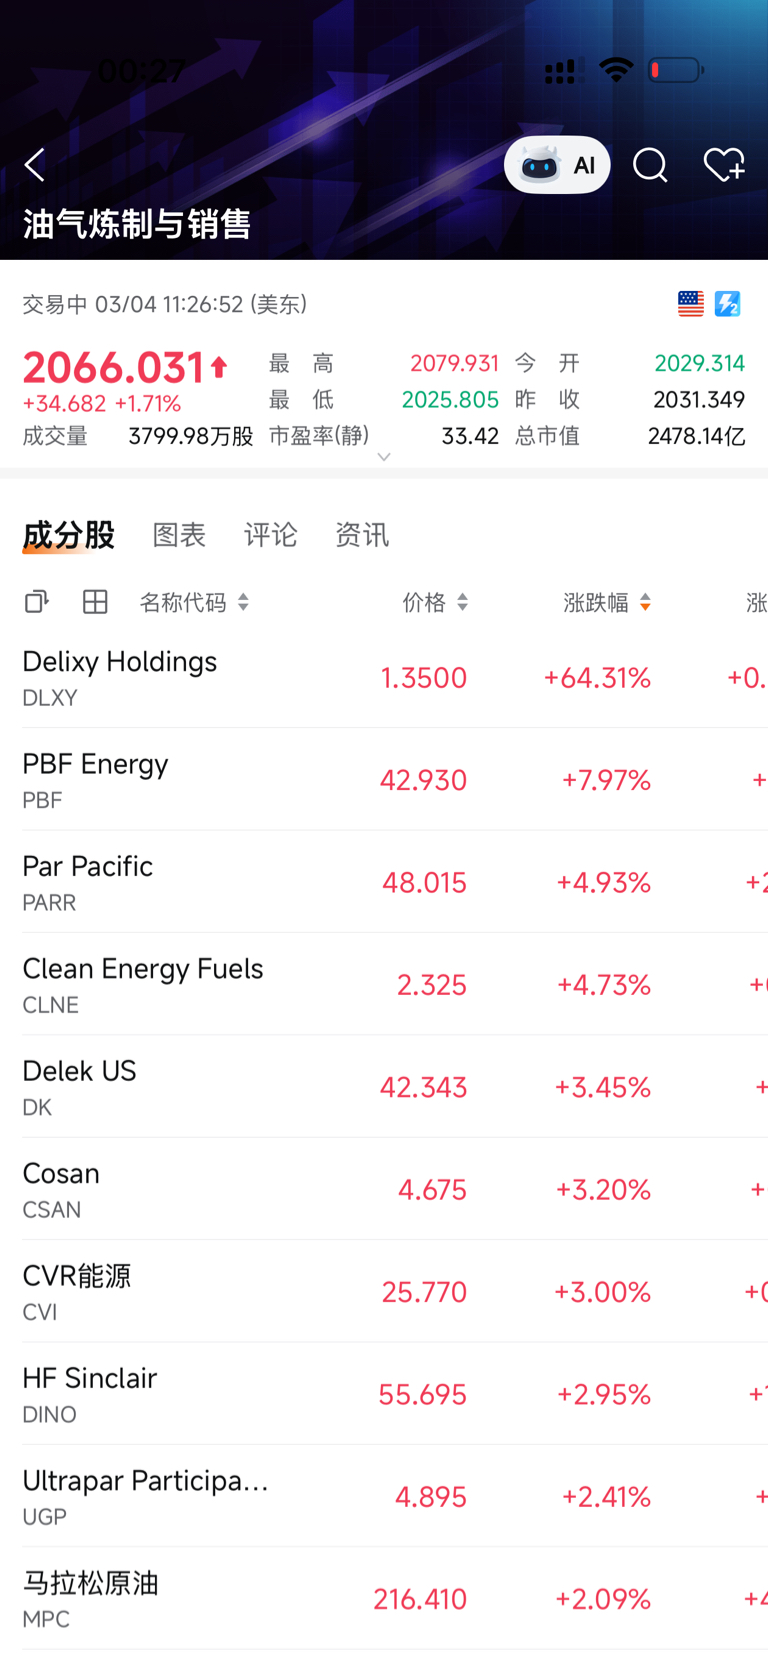Image resolution: width=769 pixels, height=1668 pixels.
Task: Open Delixy Holdings stock row
Action: pos(120,677)
